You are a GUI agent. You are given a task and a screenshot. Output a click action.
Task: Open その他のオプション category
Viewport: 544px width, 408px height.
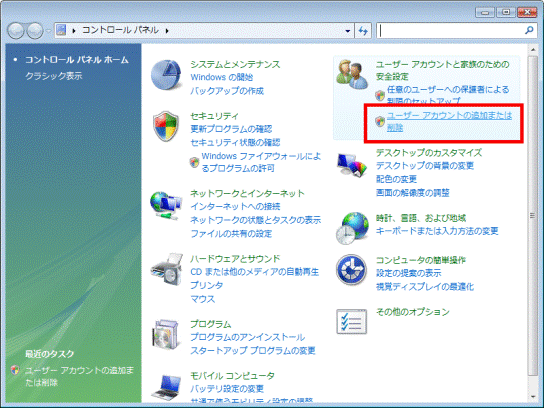click(413, 312)
